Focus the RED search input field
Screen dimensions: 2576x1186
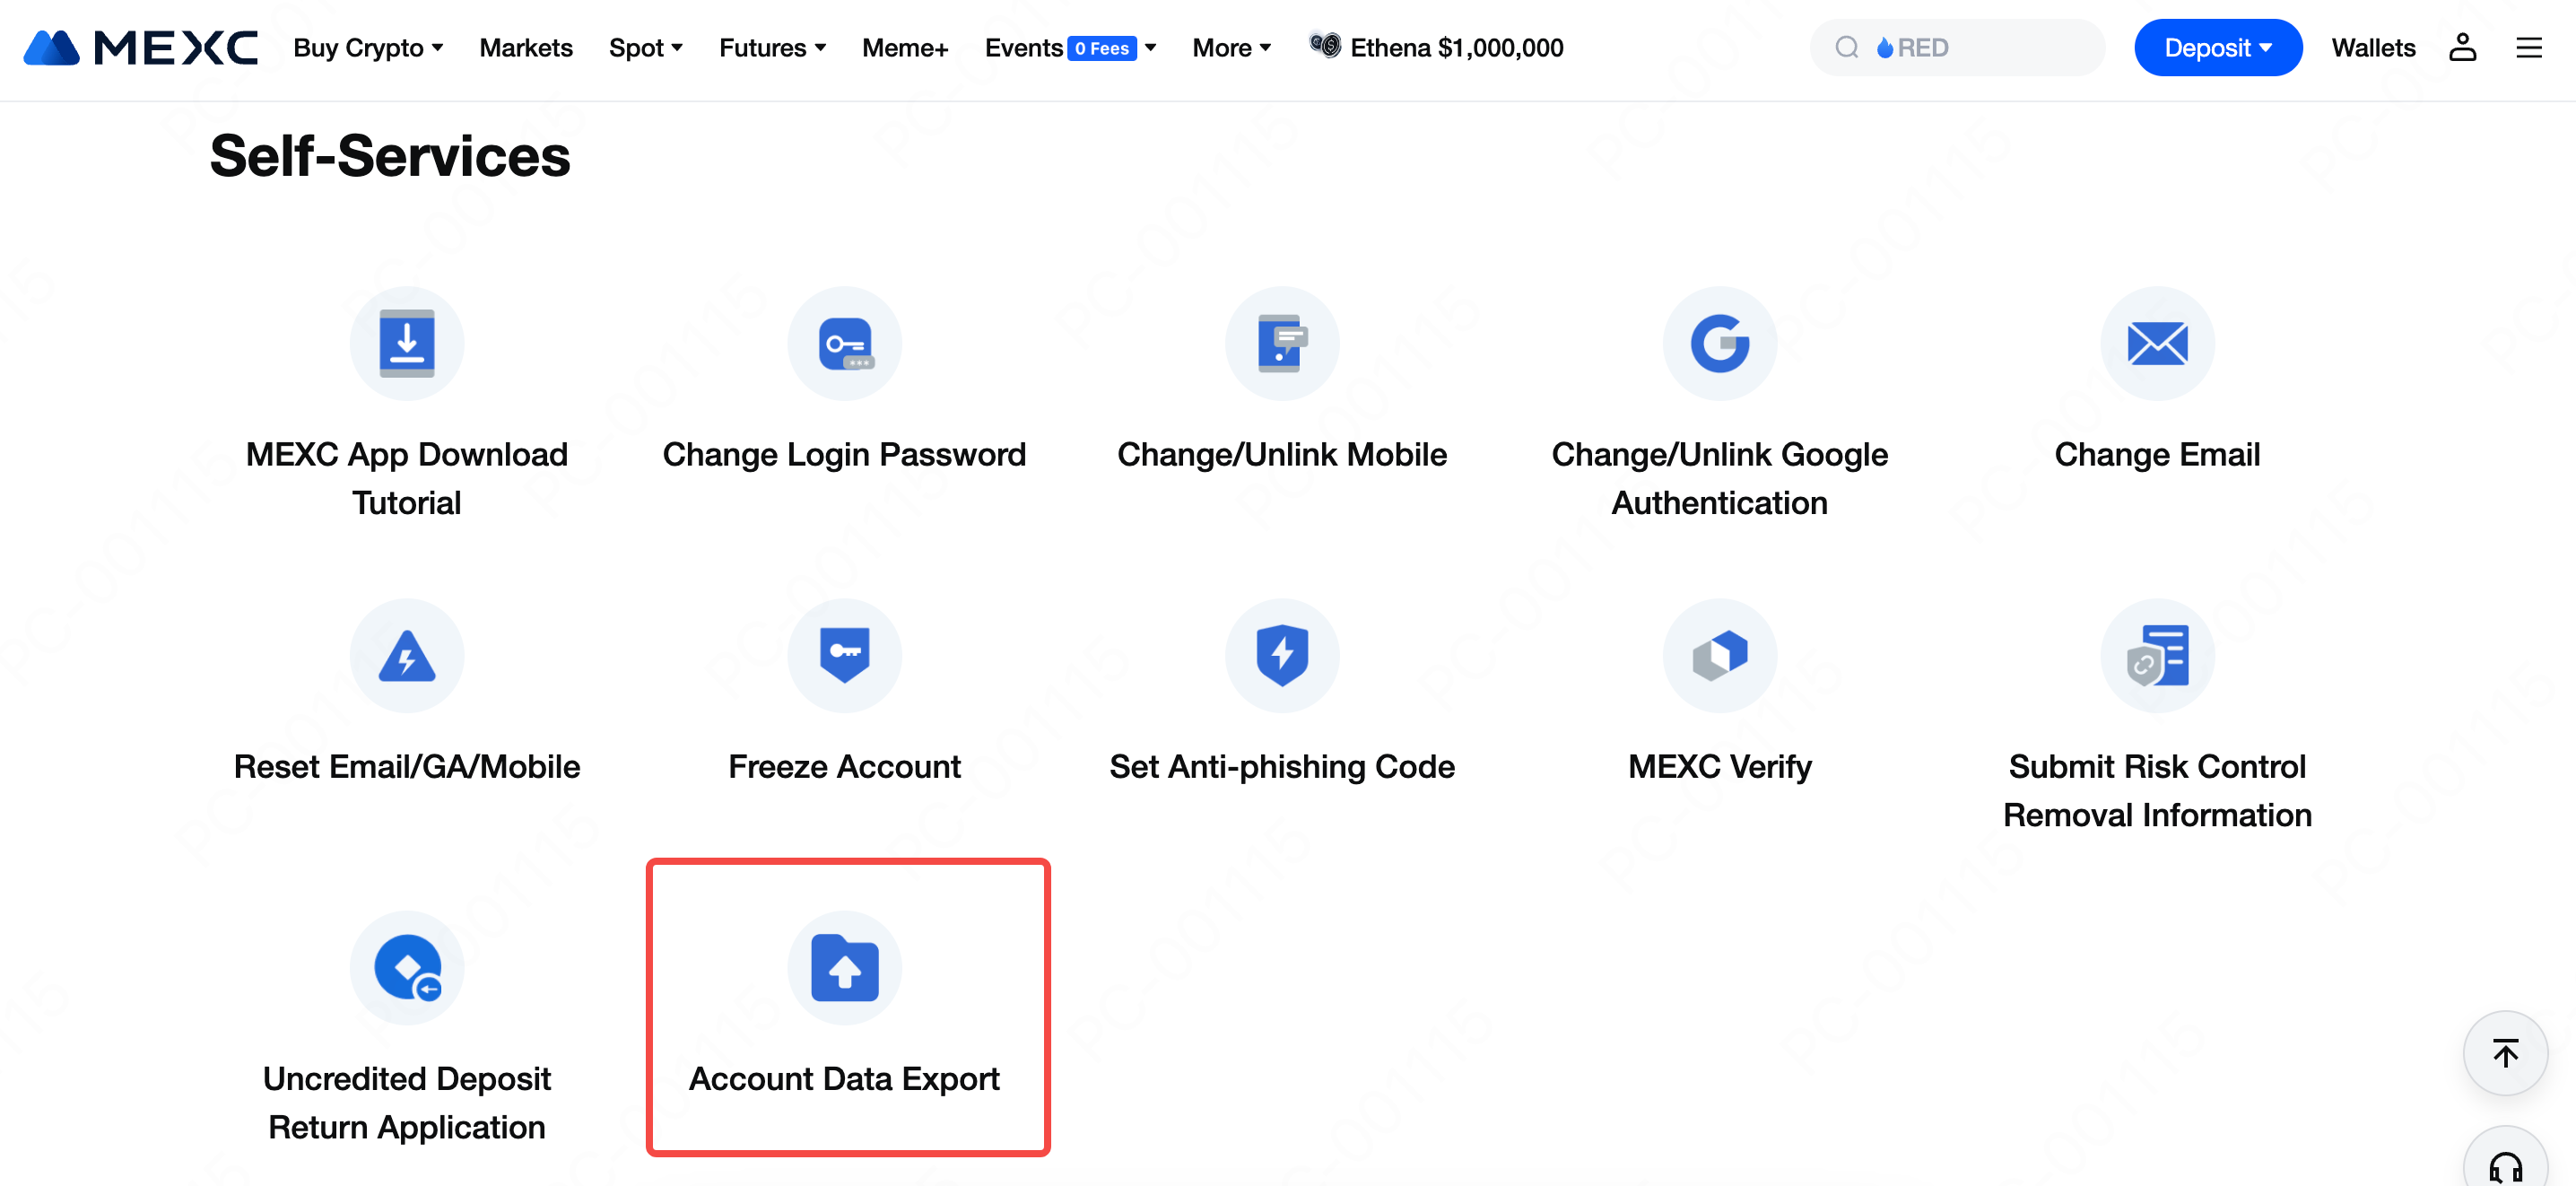1957,47
